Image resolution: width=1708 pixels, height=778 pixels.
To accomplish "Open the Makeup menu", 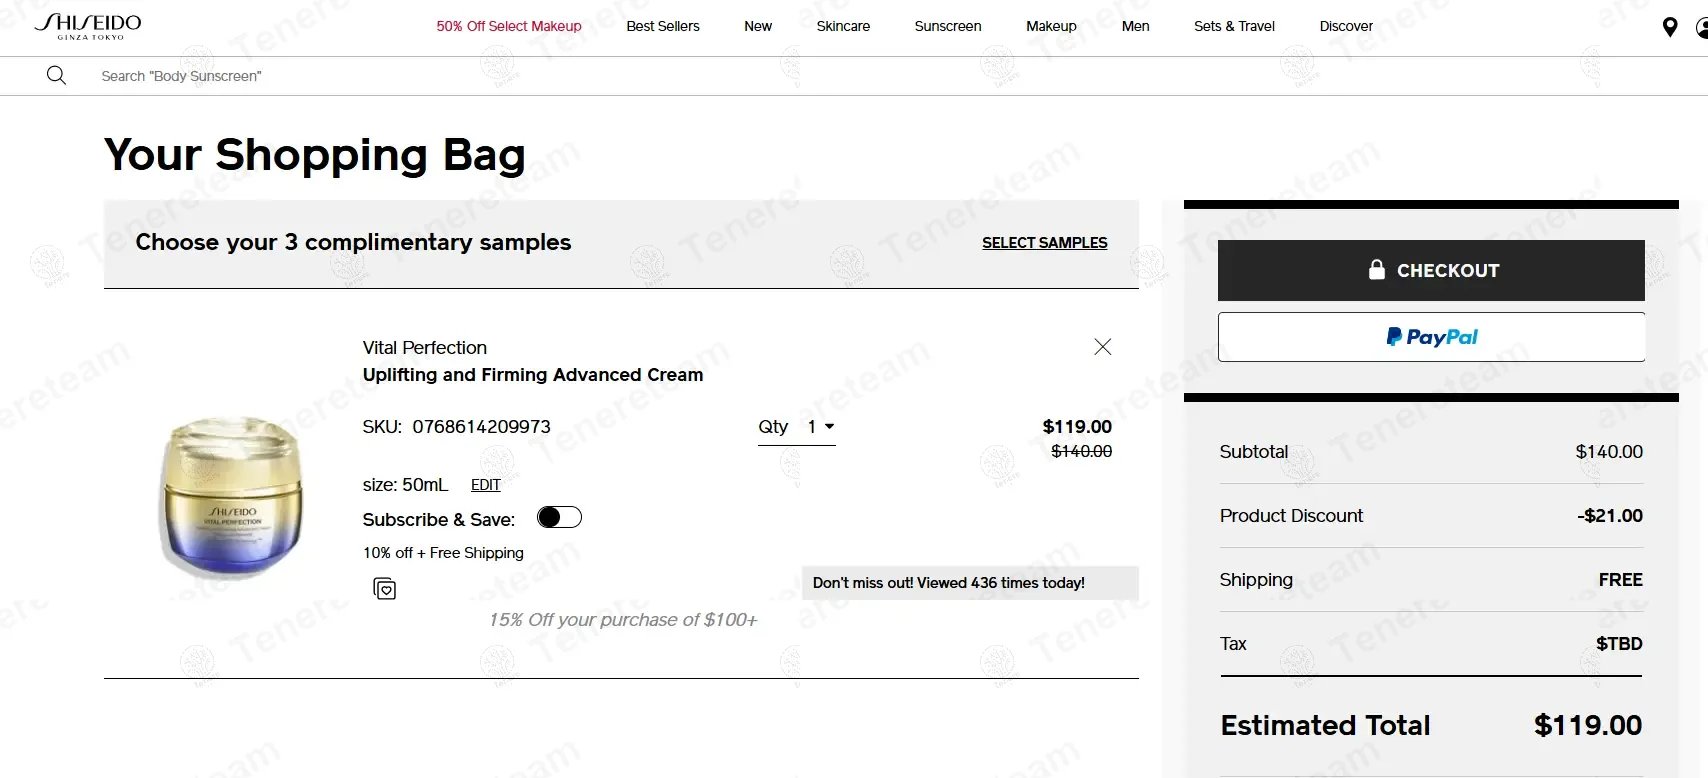I will [1051, 26].
